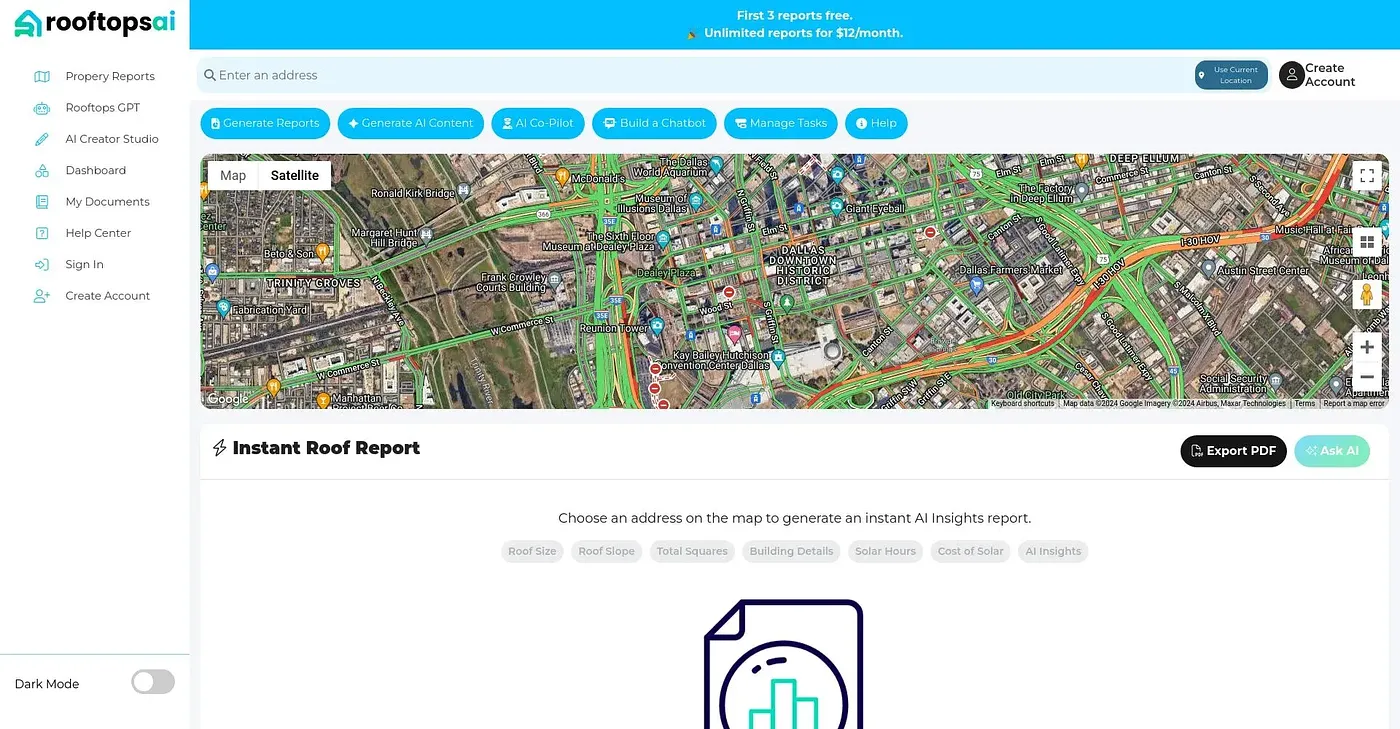Open Rooftops GPT sidebar item
This screenshot has height=729, width=1400.
tap(103, 108)
